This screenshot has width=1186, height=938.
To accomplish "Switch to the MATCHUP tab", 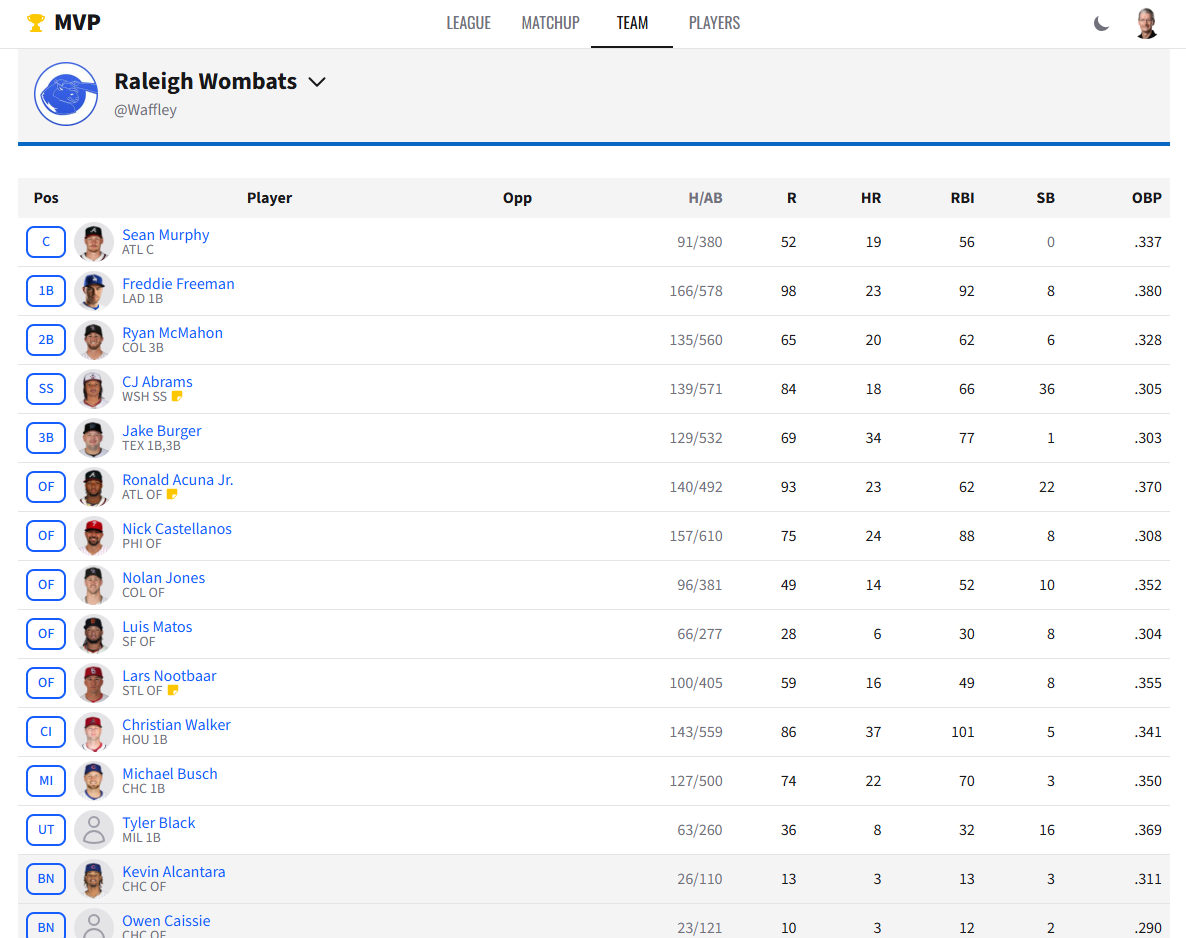I will (550, 23).
